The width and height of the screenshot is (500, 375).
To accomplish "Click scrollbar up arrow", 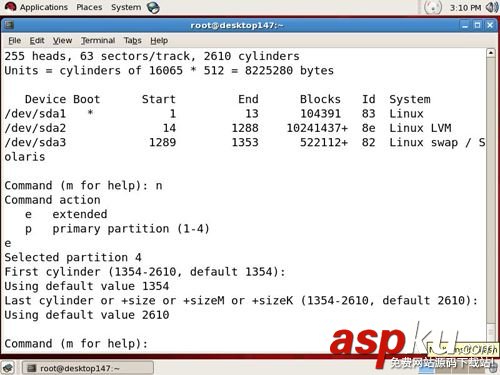I will 490,53.
